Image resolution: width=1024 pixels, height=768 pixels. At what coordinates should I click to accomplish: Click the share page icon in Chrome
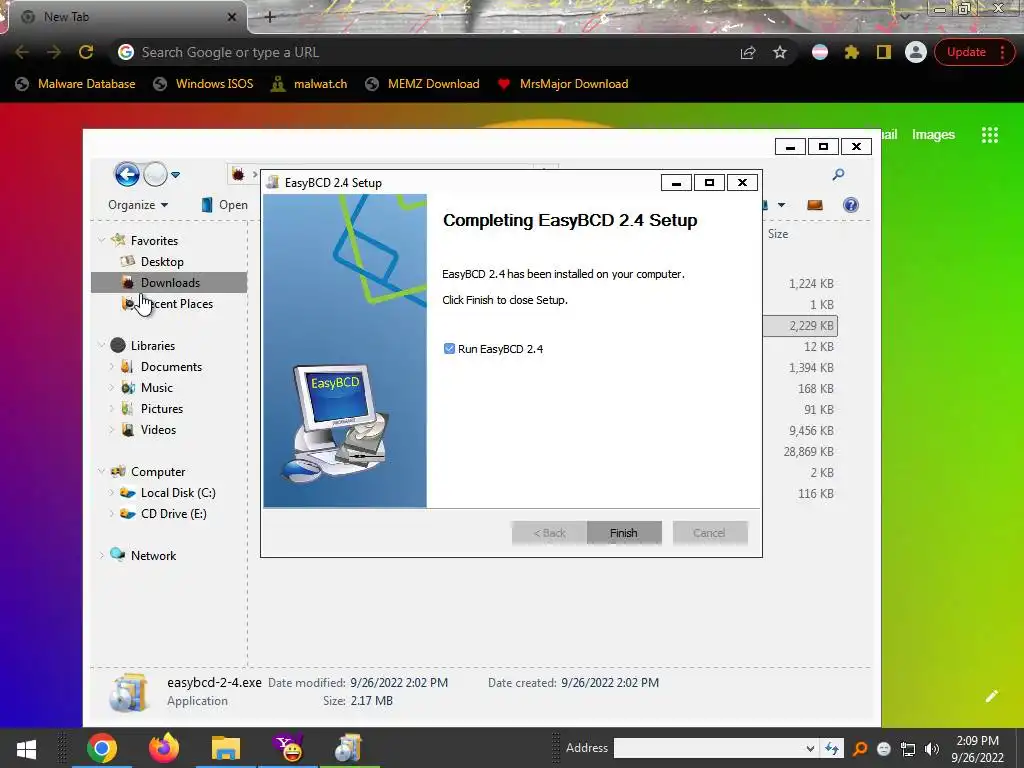[748, 52]
